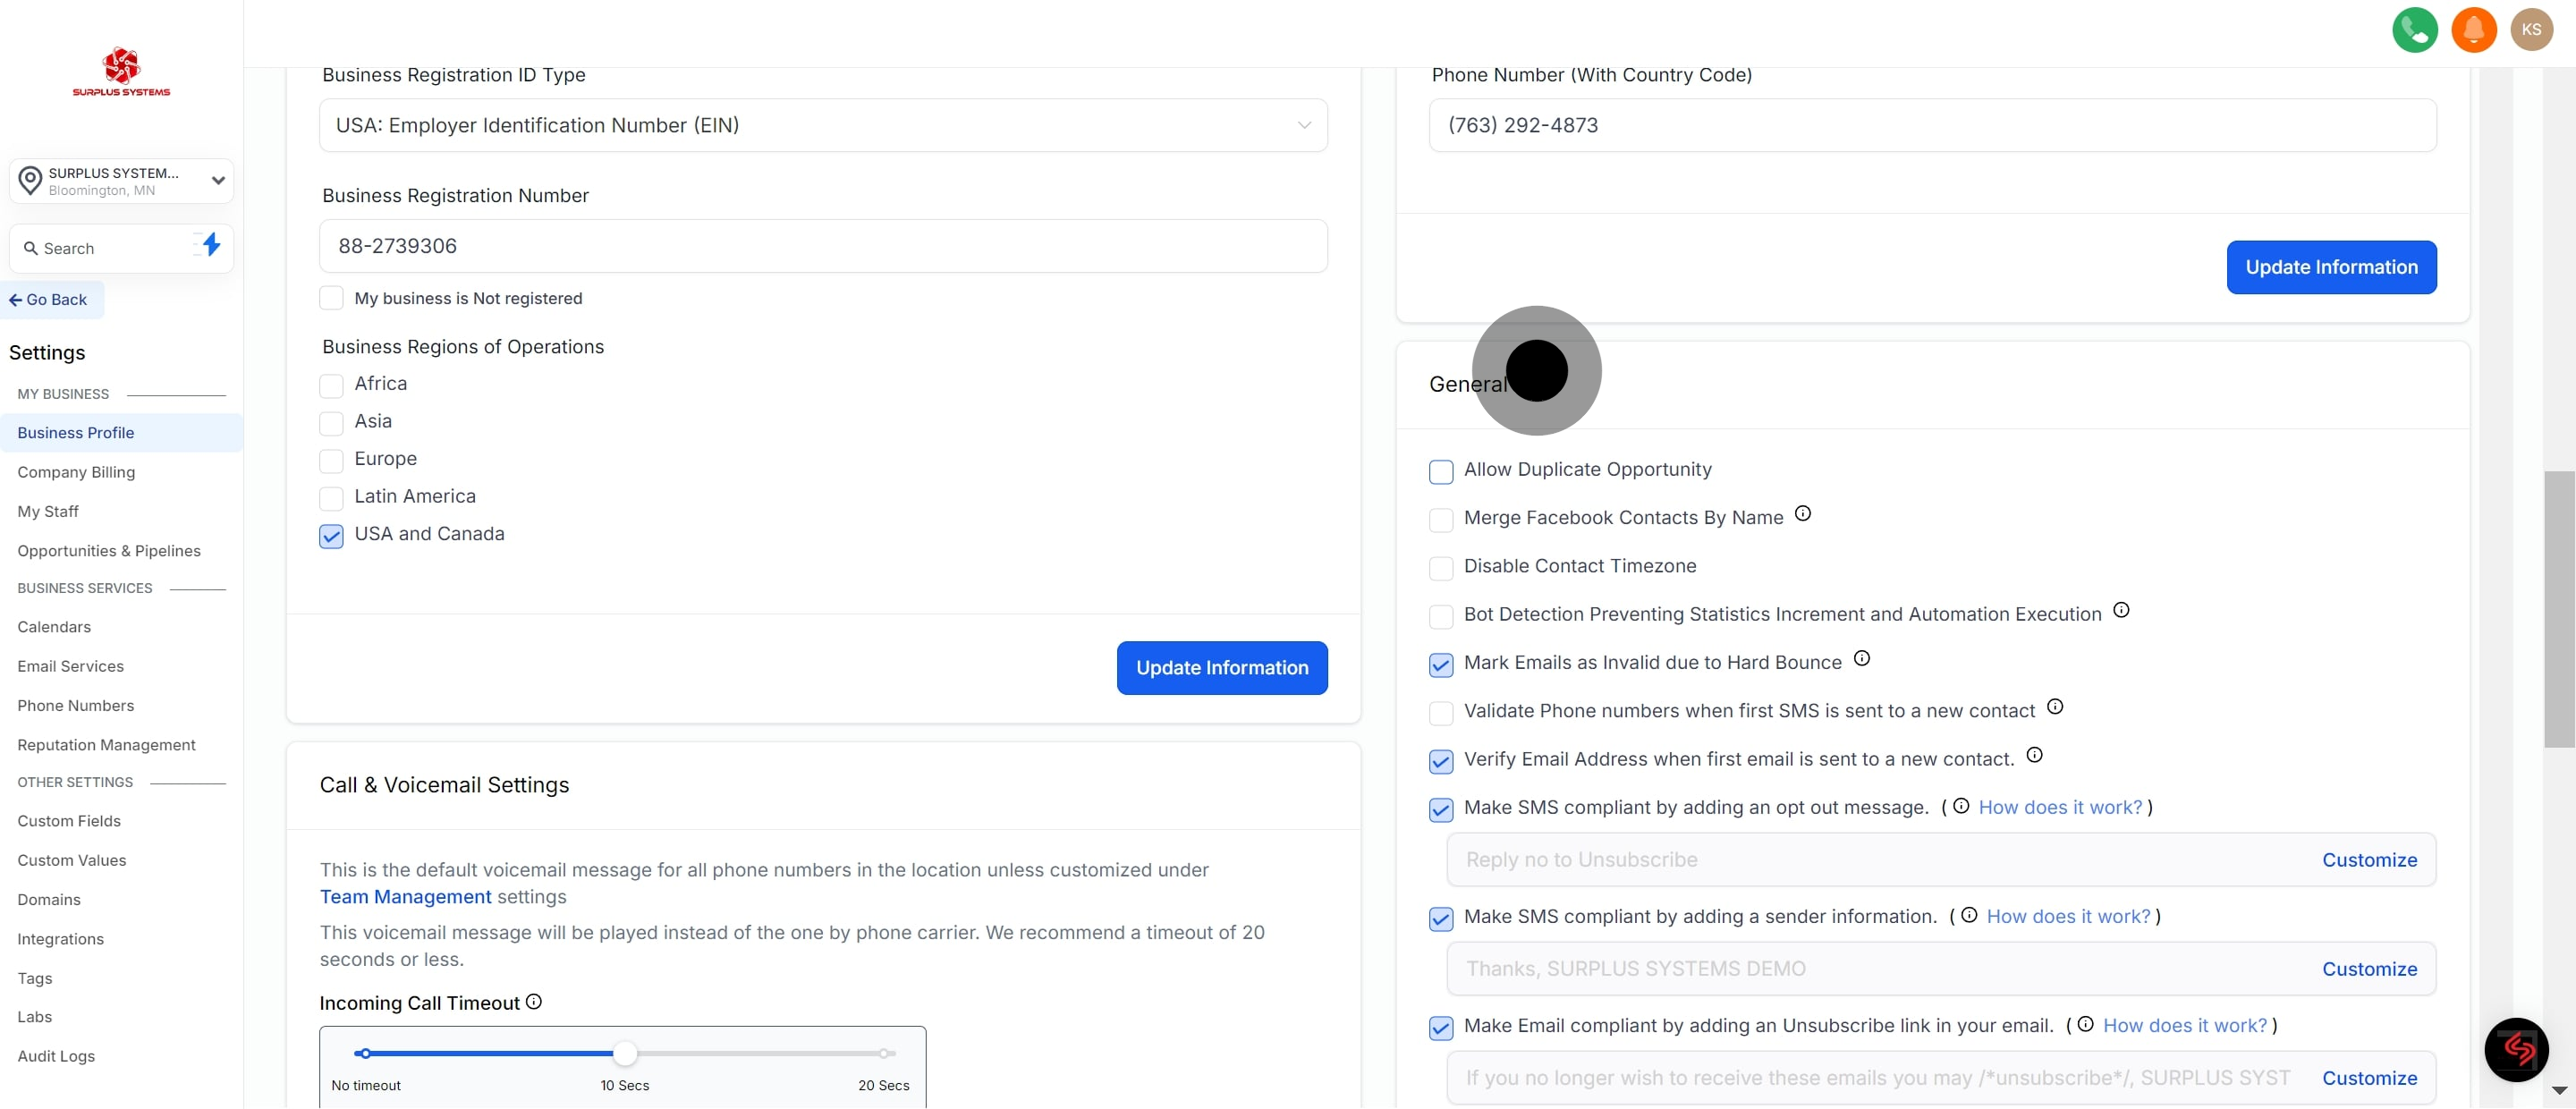
Task: Uncheck the USA and Canada region
Action: click(x=331, y=536)
